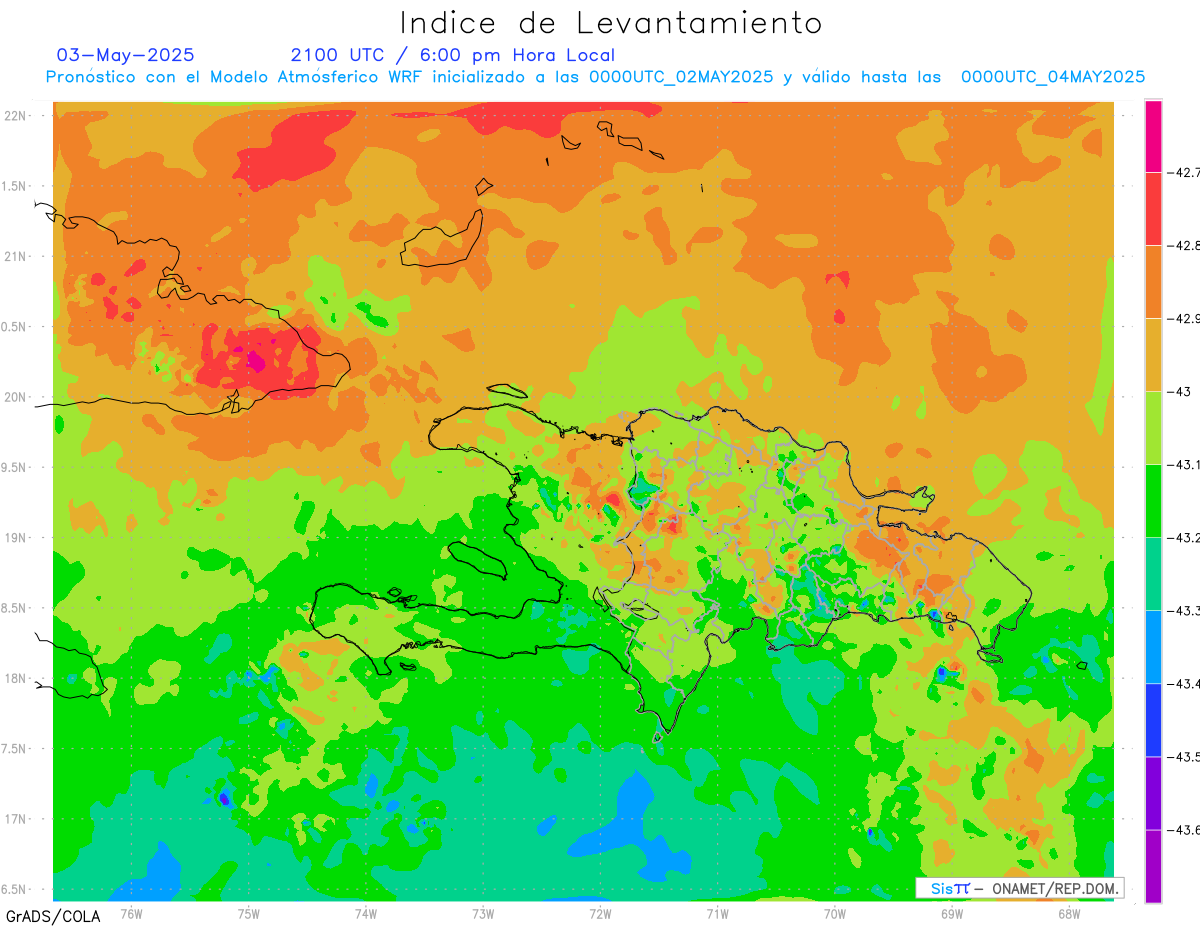Click the '-43.3' color bar label
The image size is (1200, 927).
click(1186, 611)
